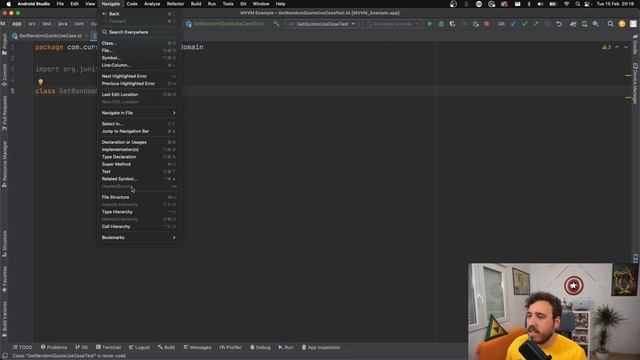Go to previous highlighted problem arrow

(x=617, y=47)
